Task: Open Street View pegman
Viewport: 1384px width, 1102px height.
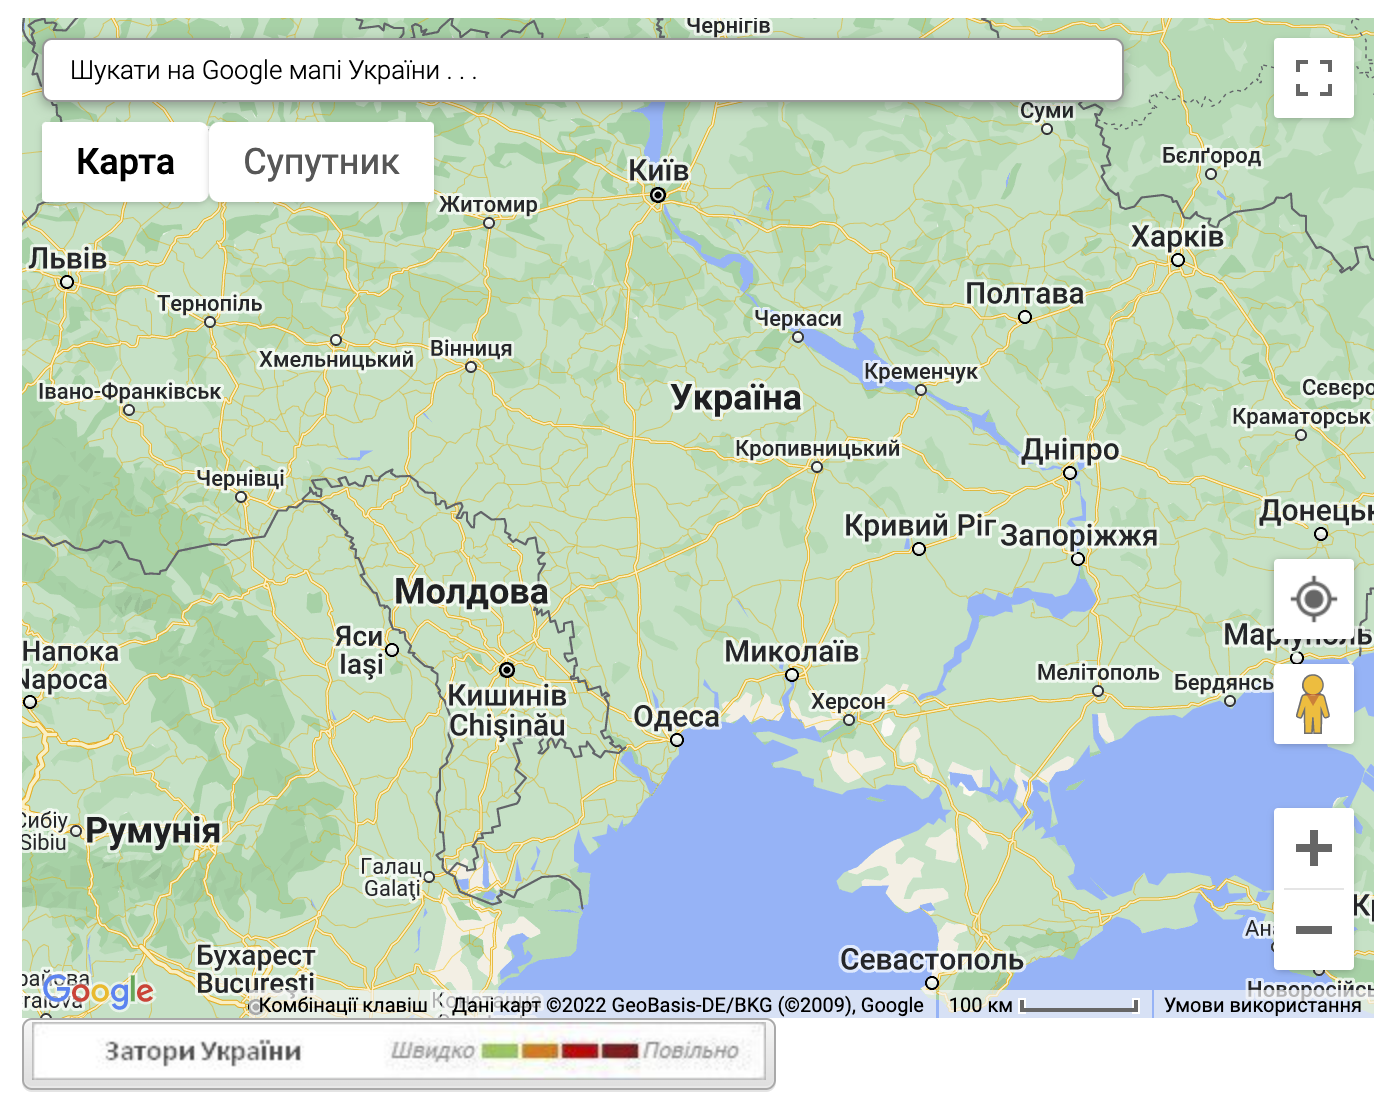Action: [x=1313, y=704]
